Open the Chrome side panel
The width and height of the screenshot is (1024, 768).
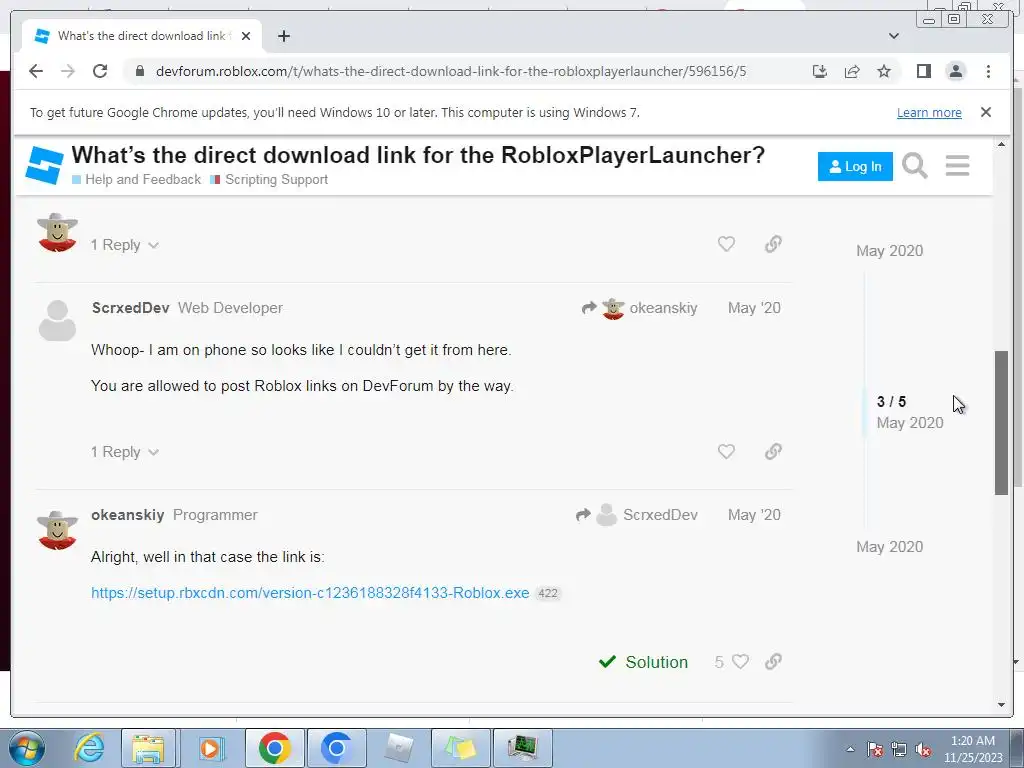point(923,71)
